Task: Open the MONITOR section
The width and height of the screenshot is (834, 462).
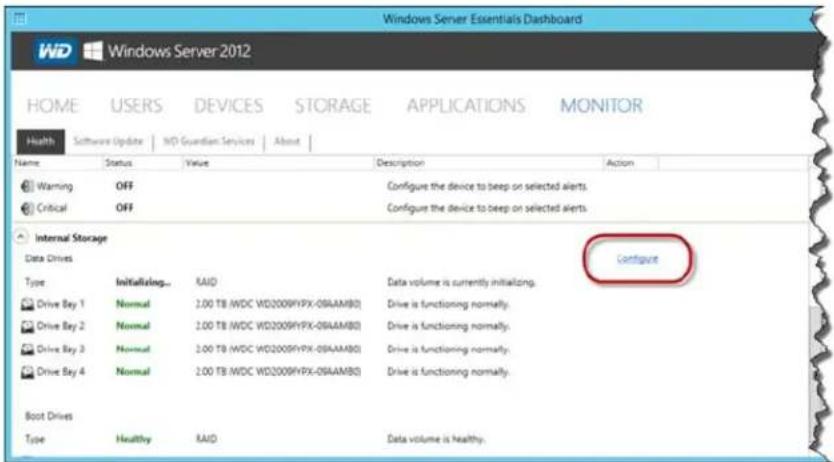Action: click(x=601, y=105)
